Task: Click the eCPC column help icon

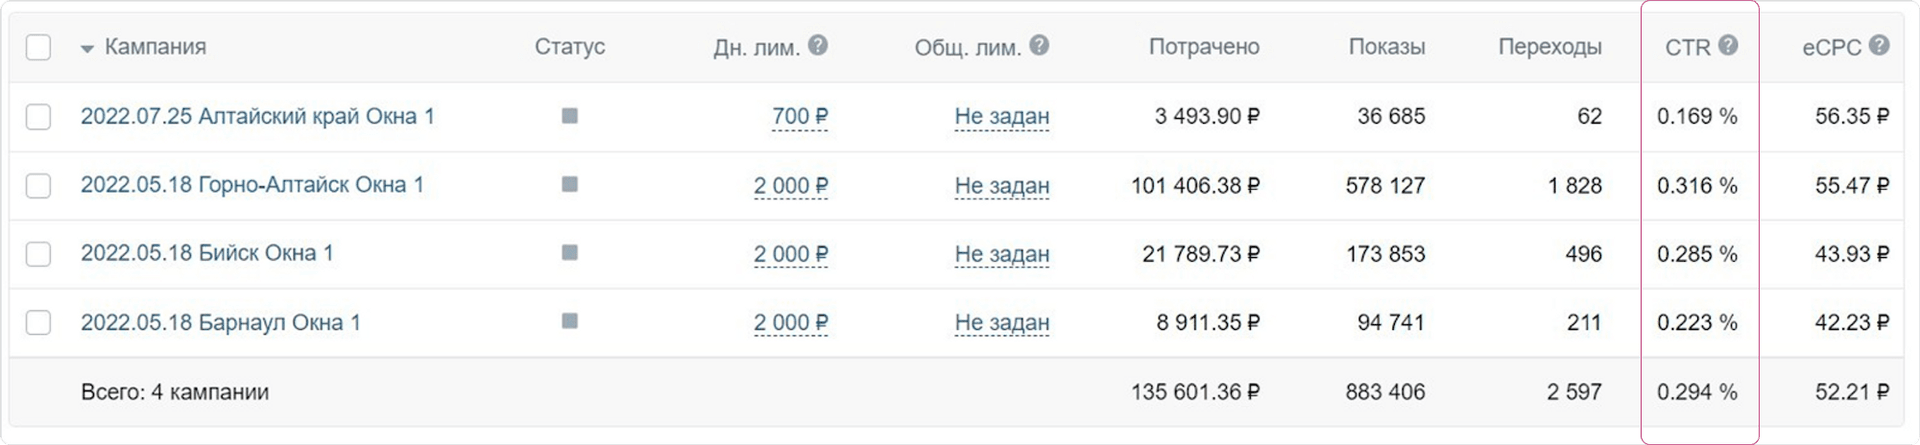Action: coord(1879,45)
